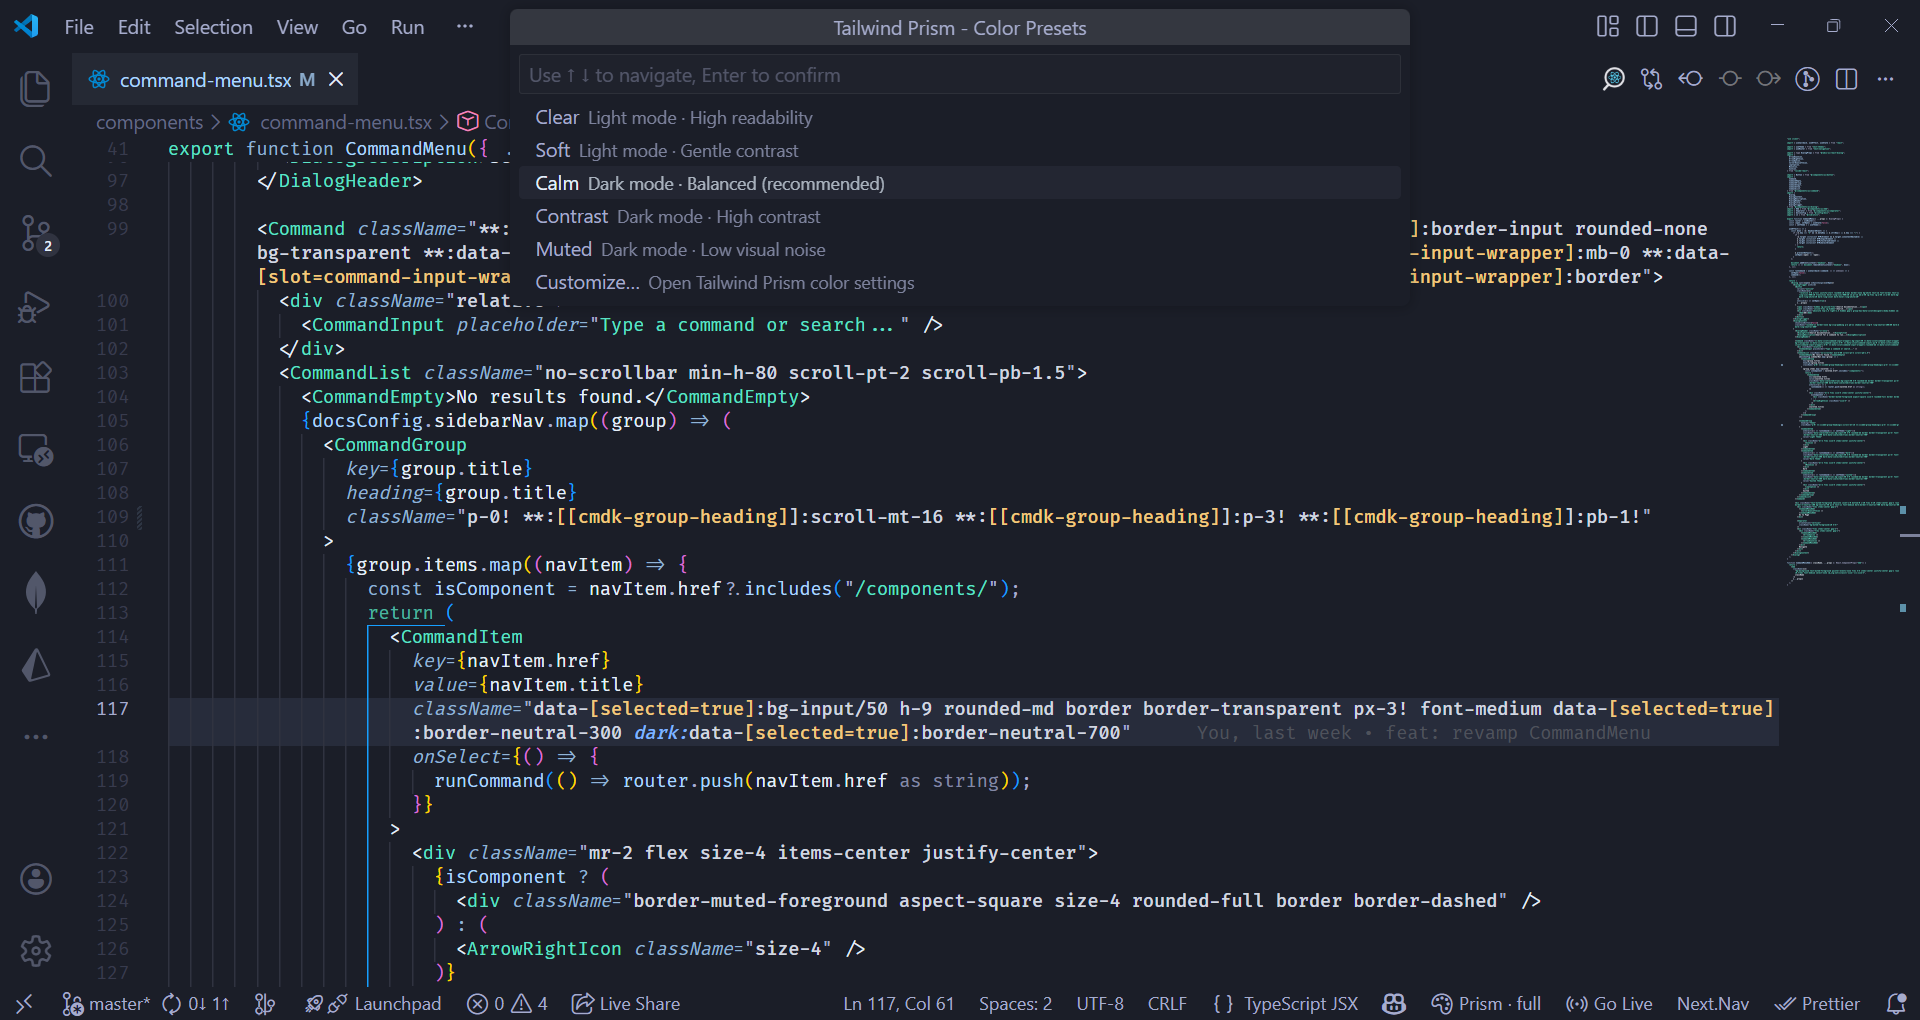This screenshot has width=1920, height=1020.
Task: Open the Accounts menu
Action: coord(36,879)
